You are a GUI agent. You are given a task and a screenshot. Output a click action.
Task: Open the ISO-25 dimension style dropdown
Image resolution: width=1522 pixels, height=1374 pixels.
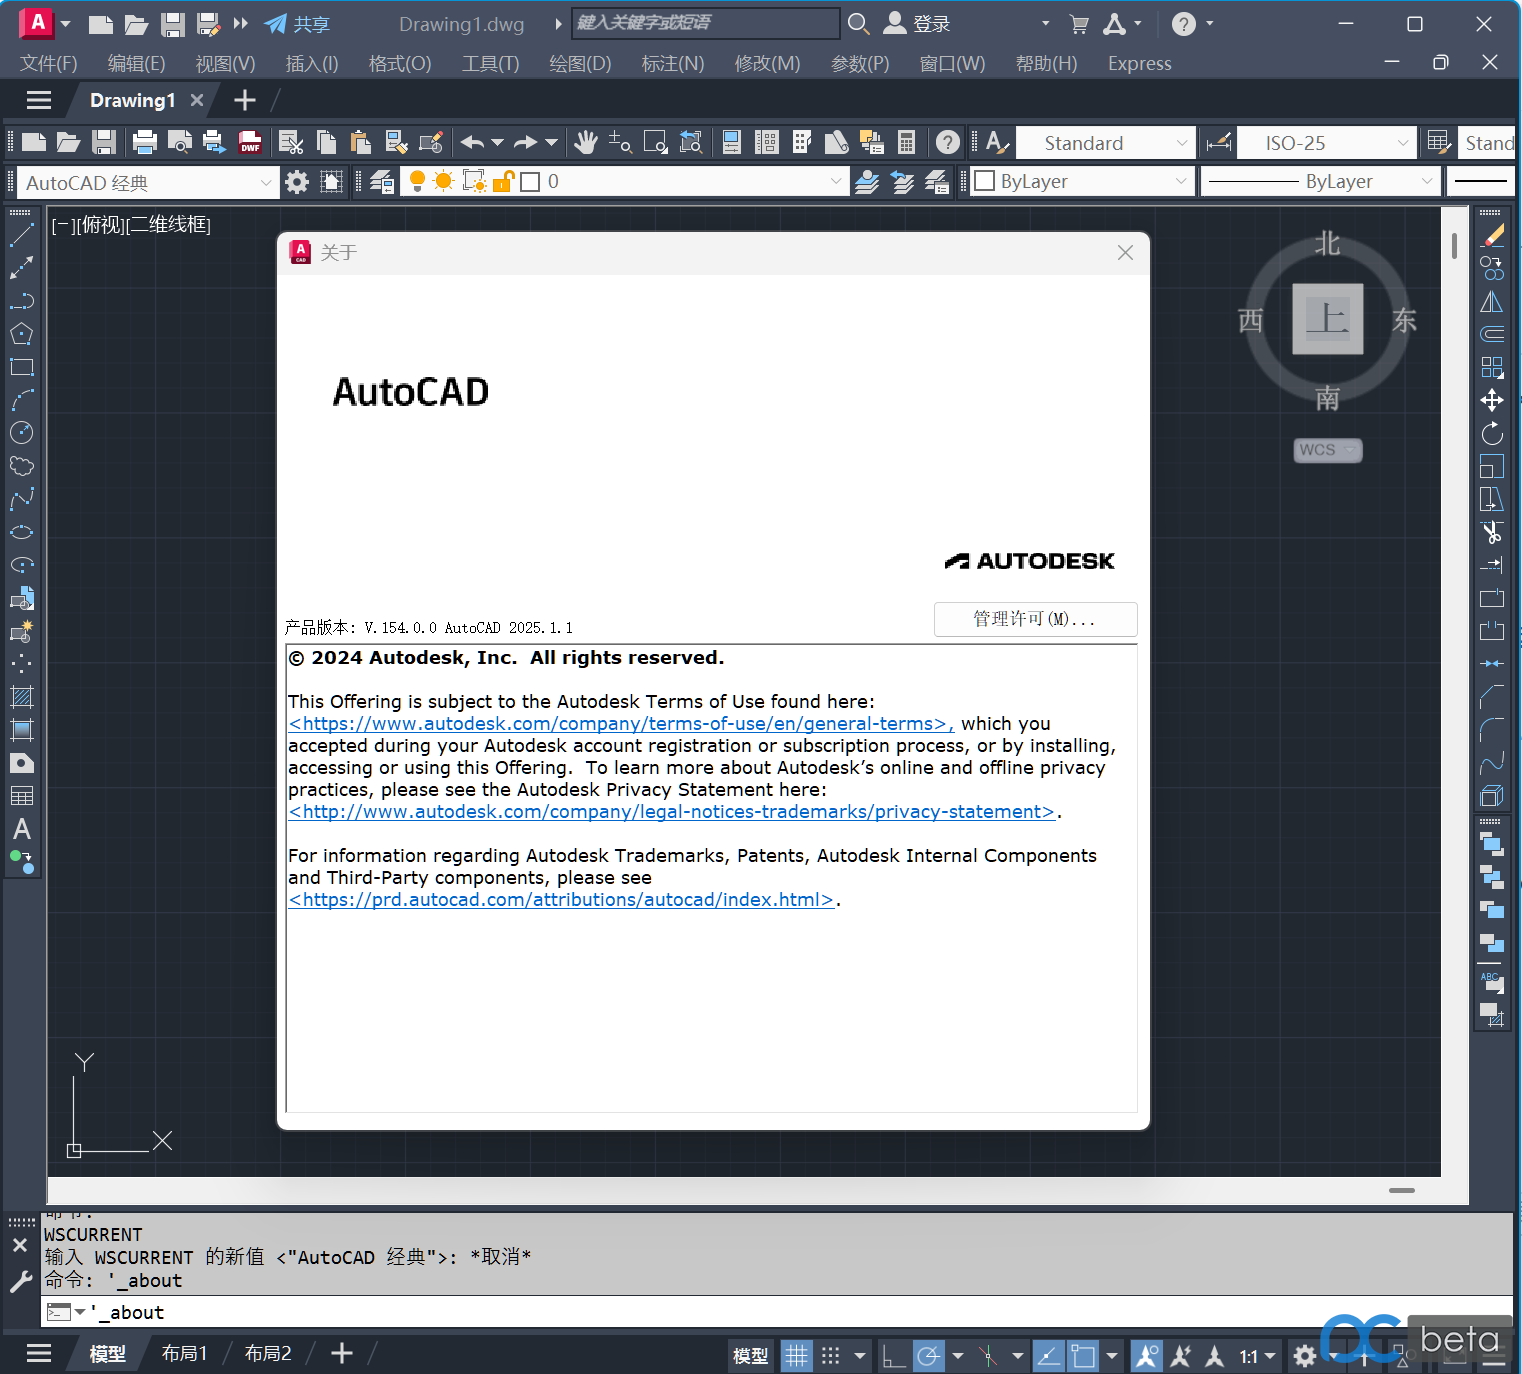tap(1327, 143)
